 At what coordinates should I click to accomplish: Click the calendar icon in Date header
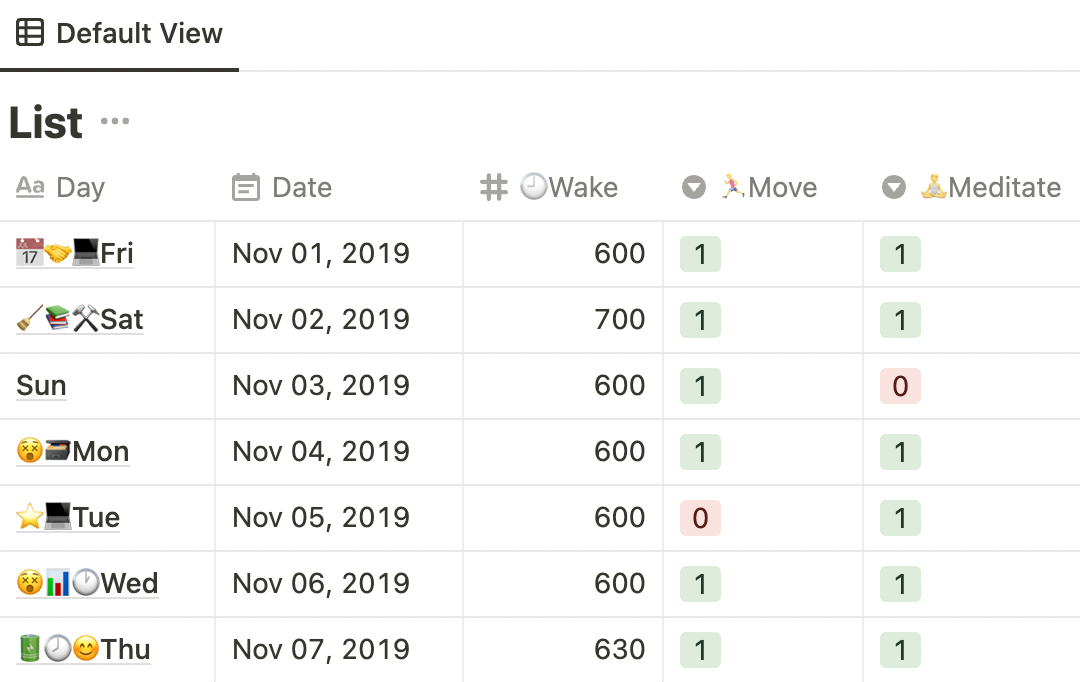point(246,187)
